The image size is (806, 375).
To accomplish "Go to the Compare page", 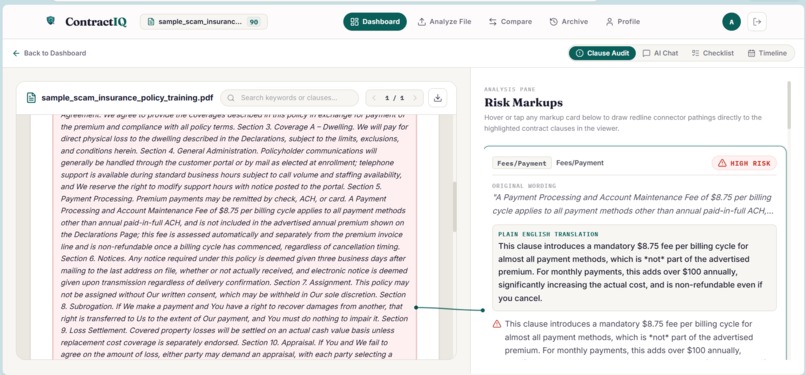I will click(510, 22).
